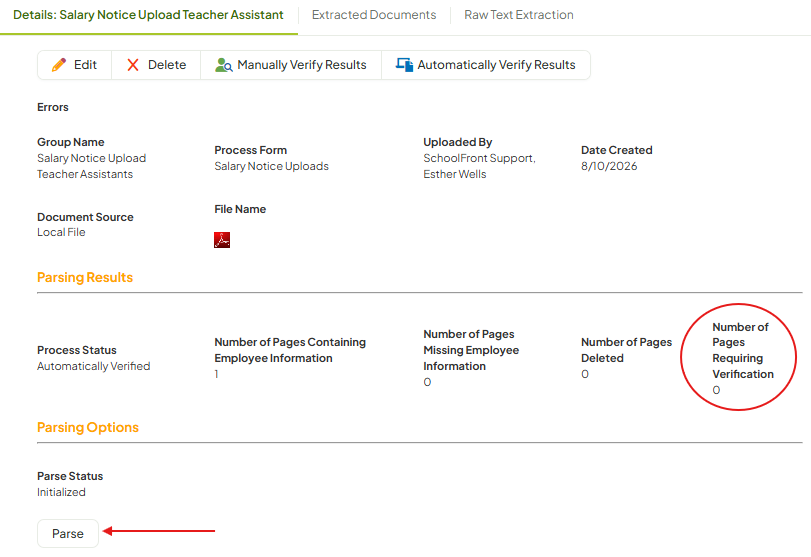Click the Date Created value 8/10/2026
Screen dimensions: 811x557
pyautogui.click(x=609, y=166)
